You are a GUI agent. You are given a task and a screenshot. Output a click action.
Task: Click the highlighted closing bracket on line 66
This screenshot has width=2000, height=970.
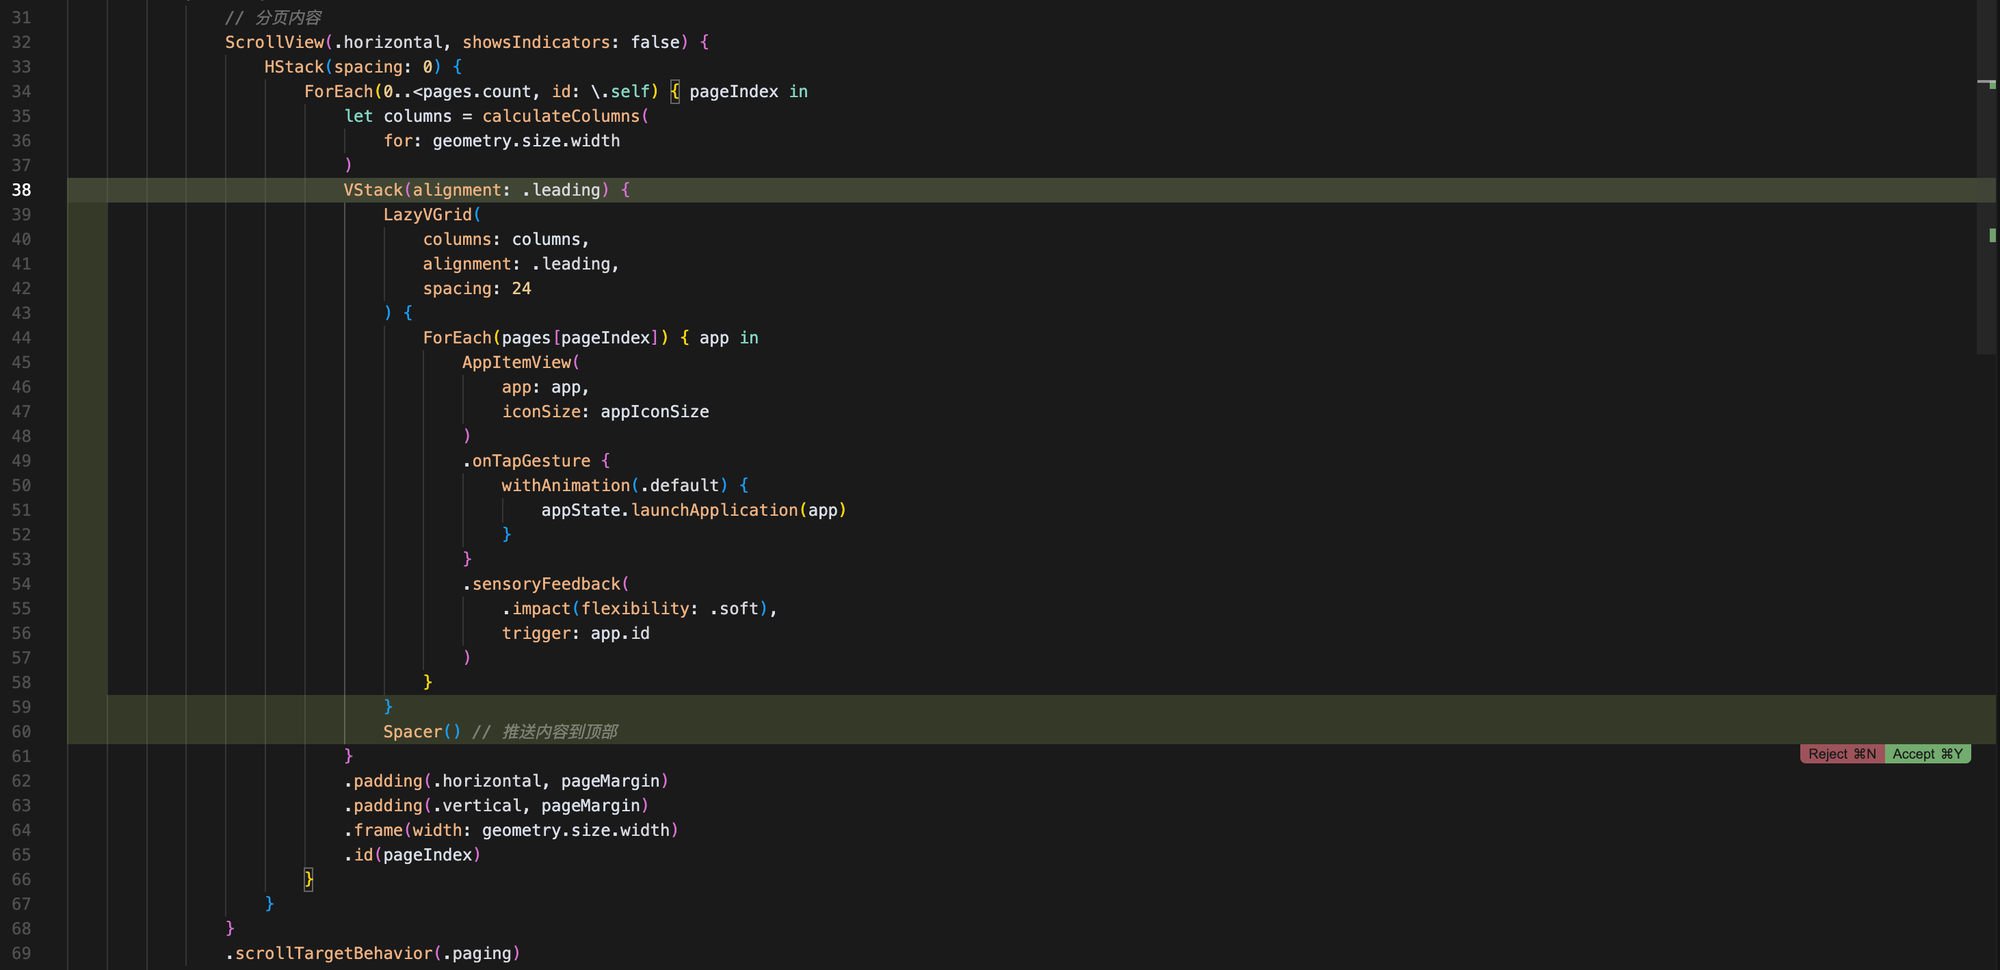pyautogui.click(x=309, y=880)
